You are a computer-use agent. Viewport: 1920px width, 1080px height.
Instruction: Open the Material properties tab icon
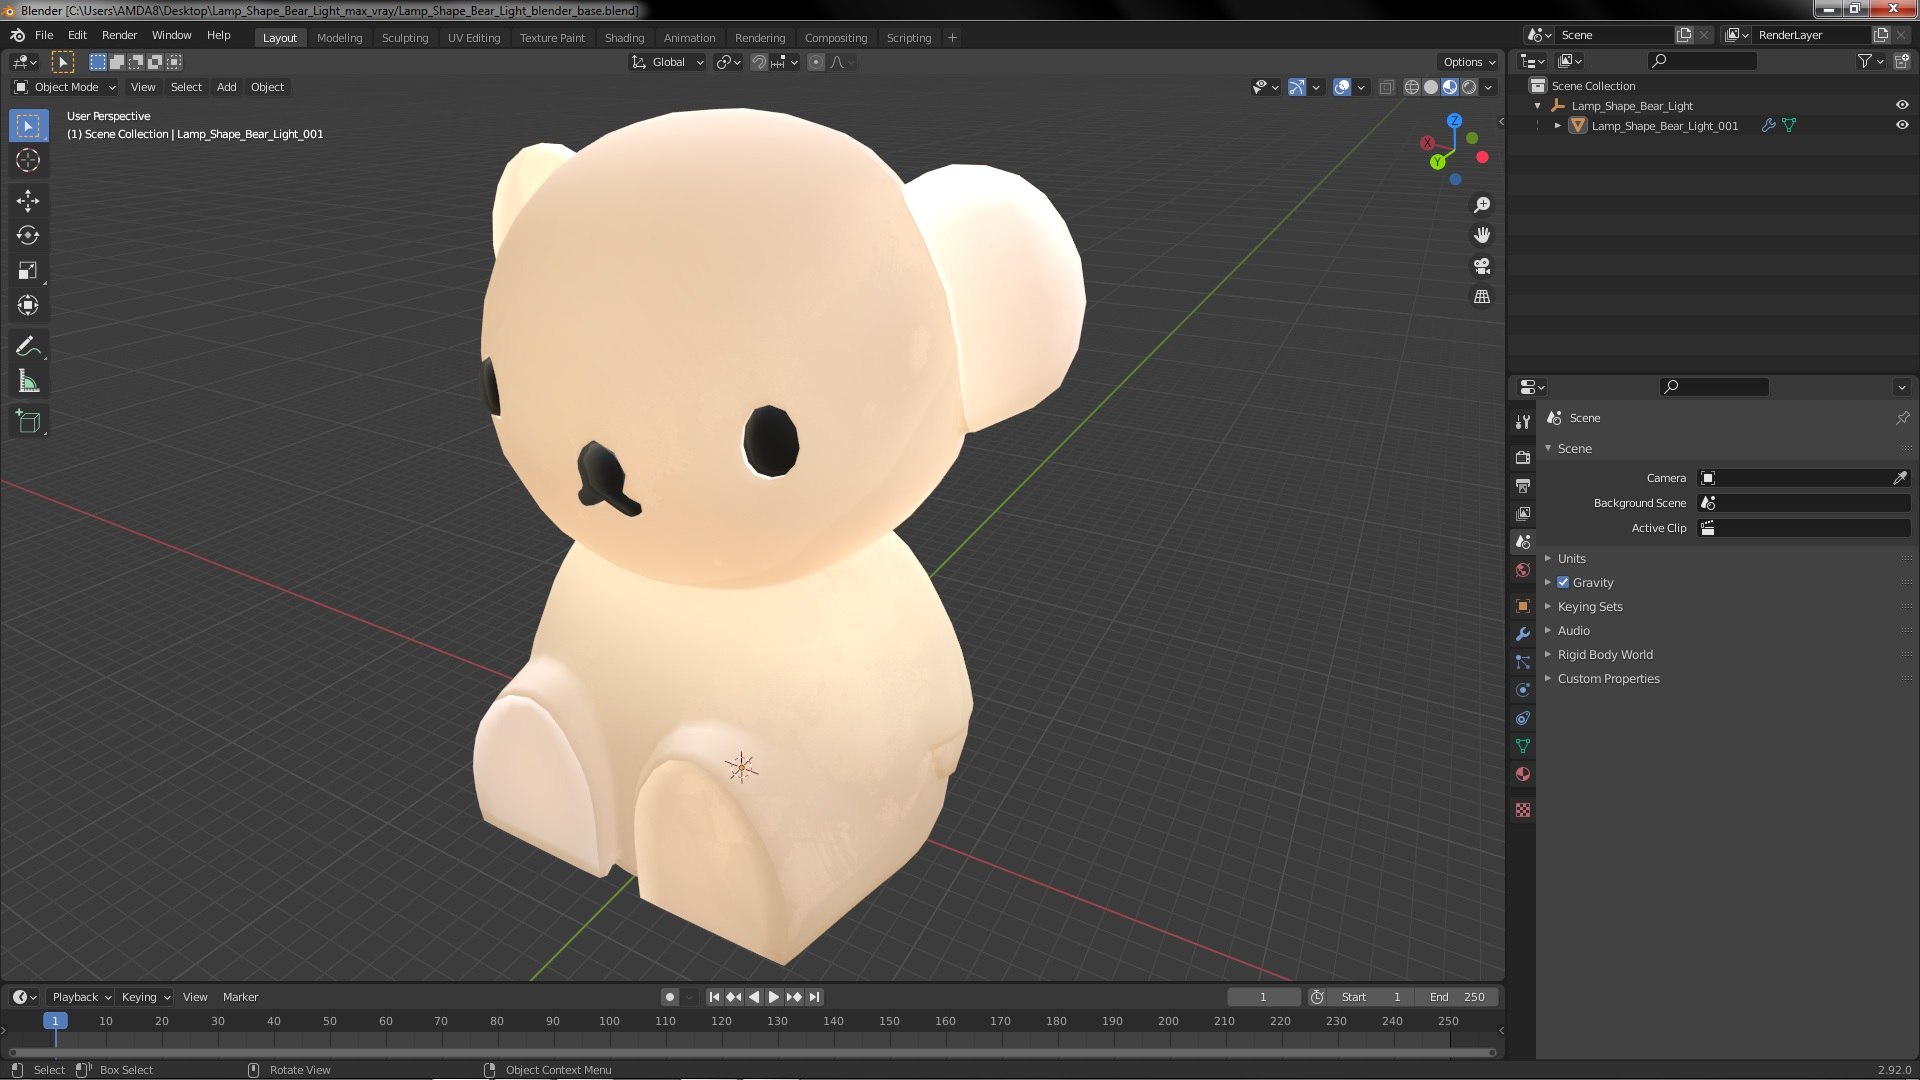click(x=1523, y=774)
